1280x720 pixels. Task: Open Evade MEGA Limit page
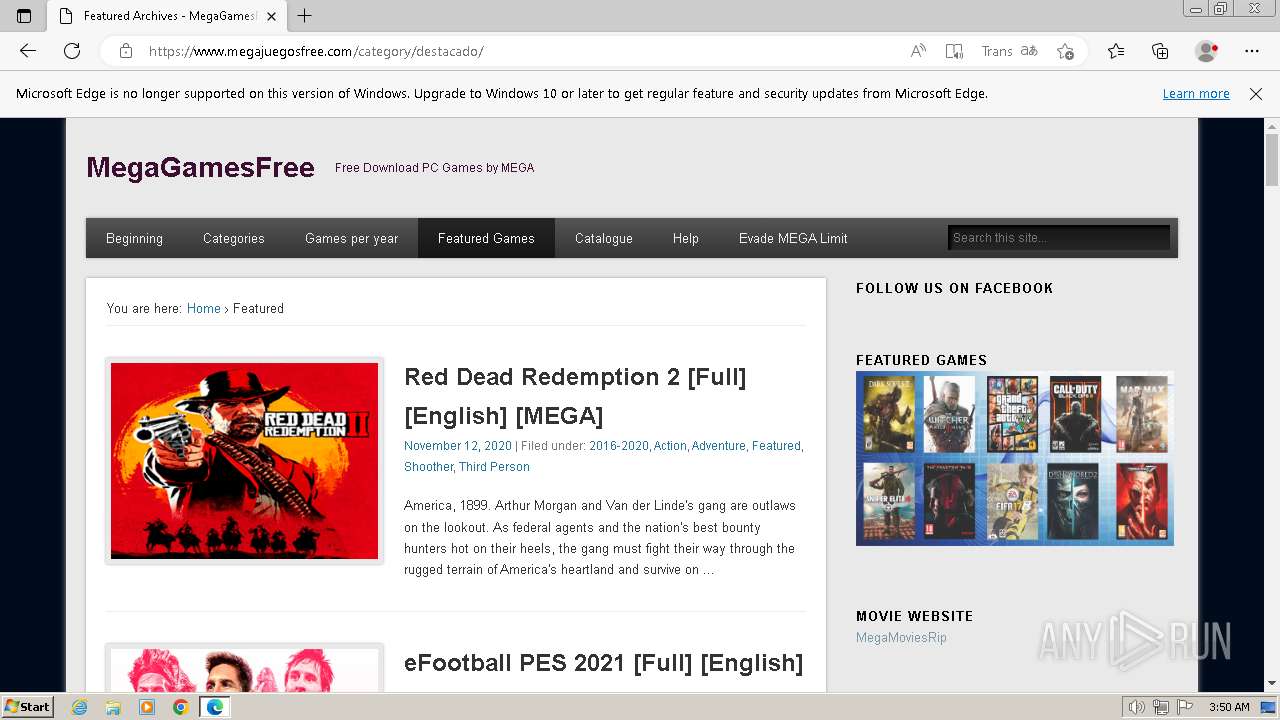click(x=793, y=238)
